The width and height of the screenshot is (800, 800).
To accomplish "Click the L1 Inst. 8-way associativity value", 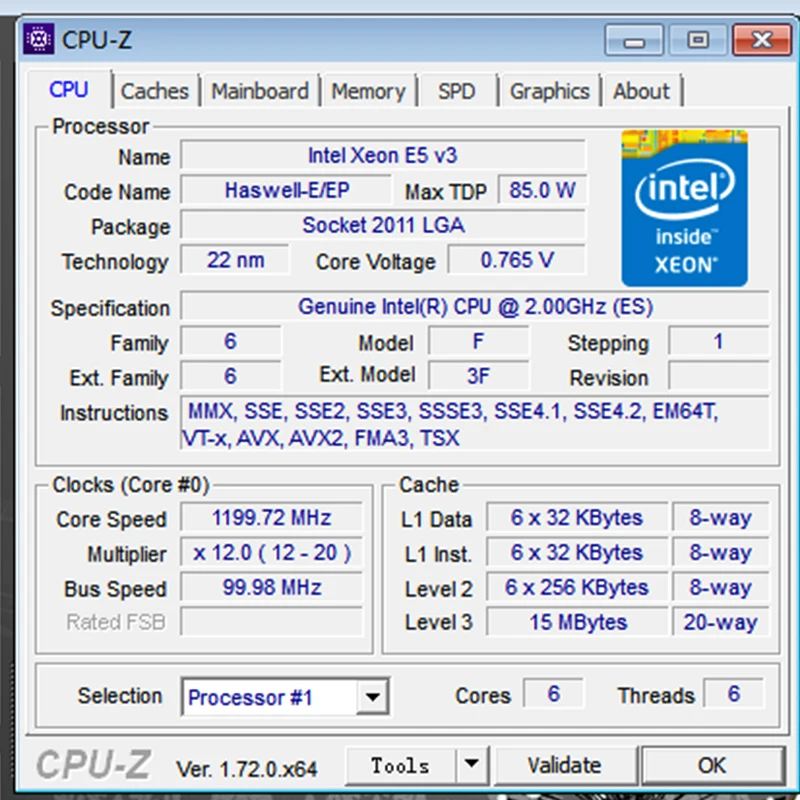I will [720, 553].
